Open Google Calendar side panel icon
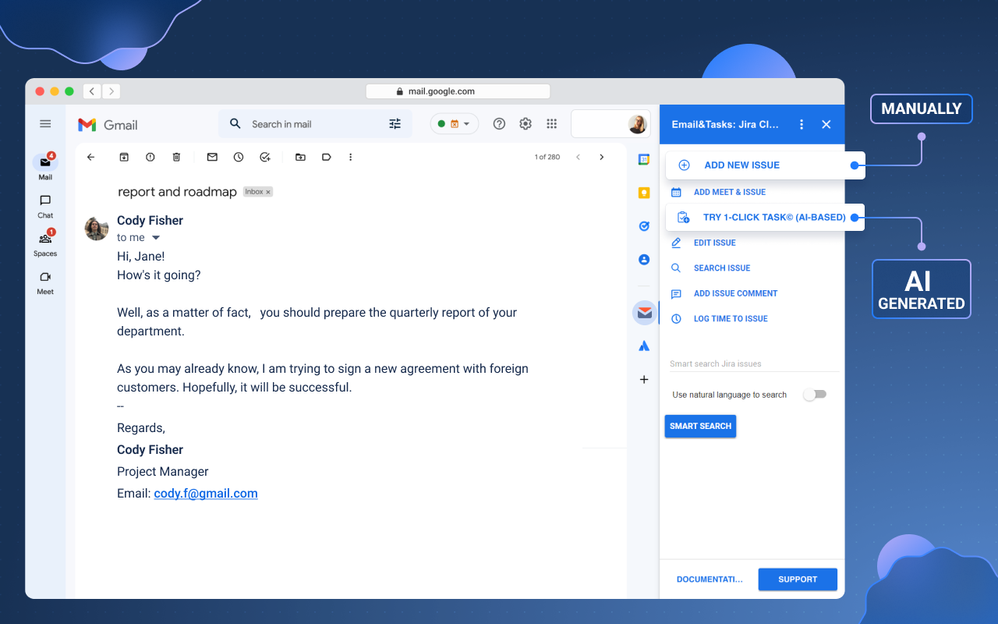Screen dimensions: 998x624 (x=644, y=160)
